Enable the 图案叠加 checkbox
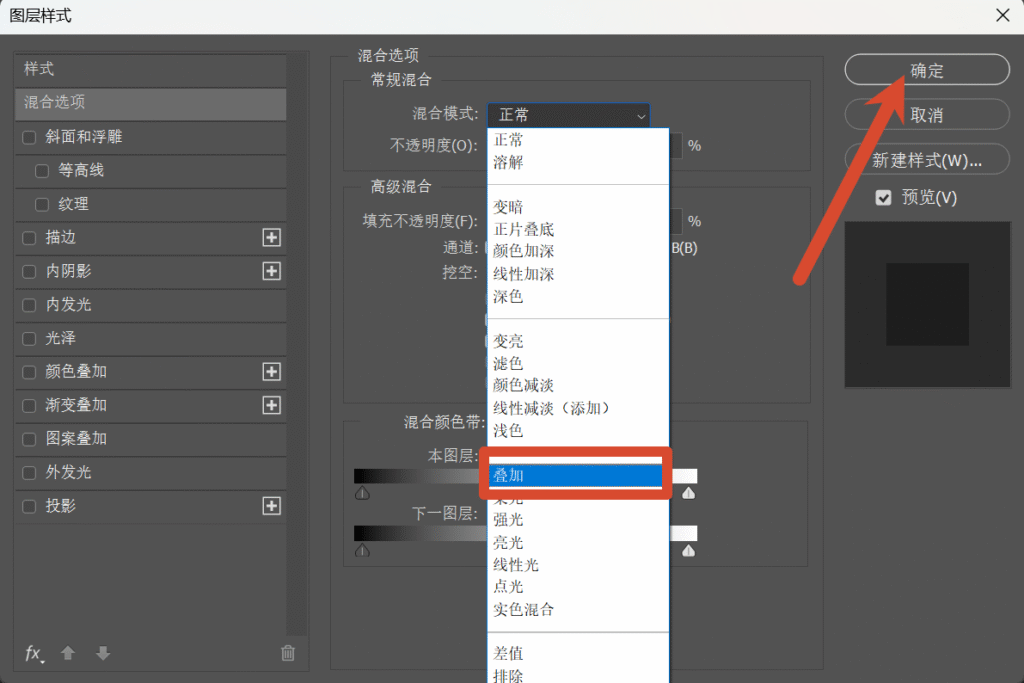 [29, 439]
